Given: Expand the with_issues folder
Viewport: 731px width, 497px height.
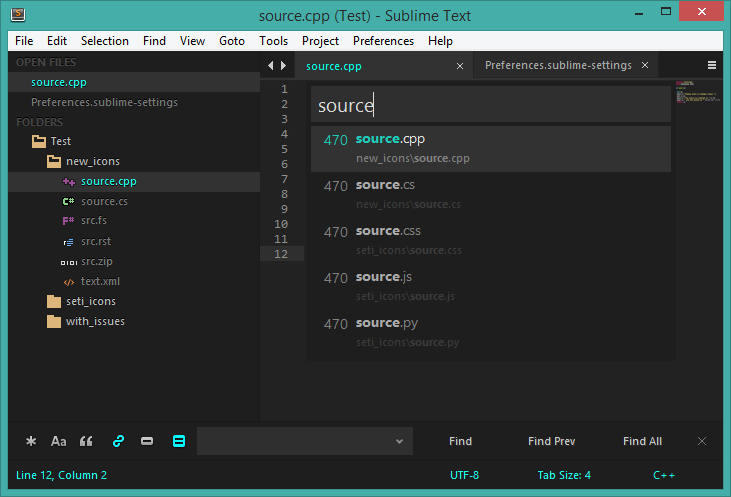Looking at the screenshot, I should point(54,322).
